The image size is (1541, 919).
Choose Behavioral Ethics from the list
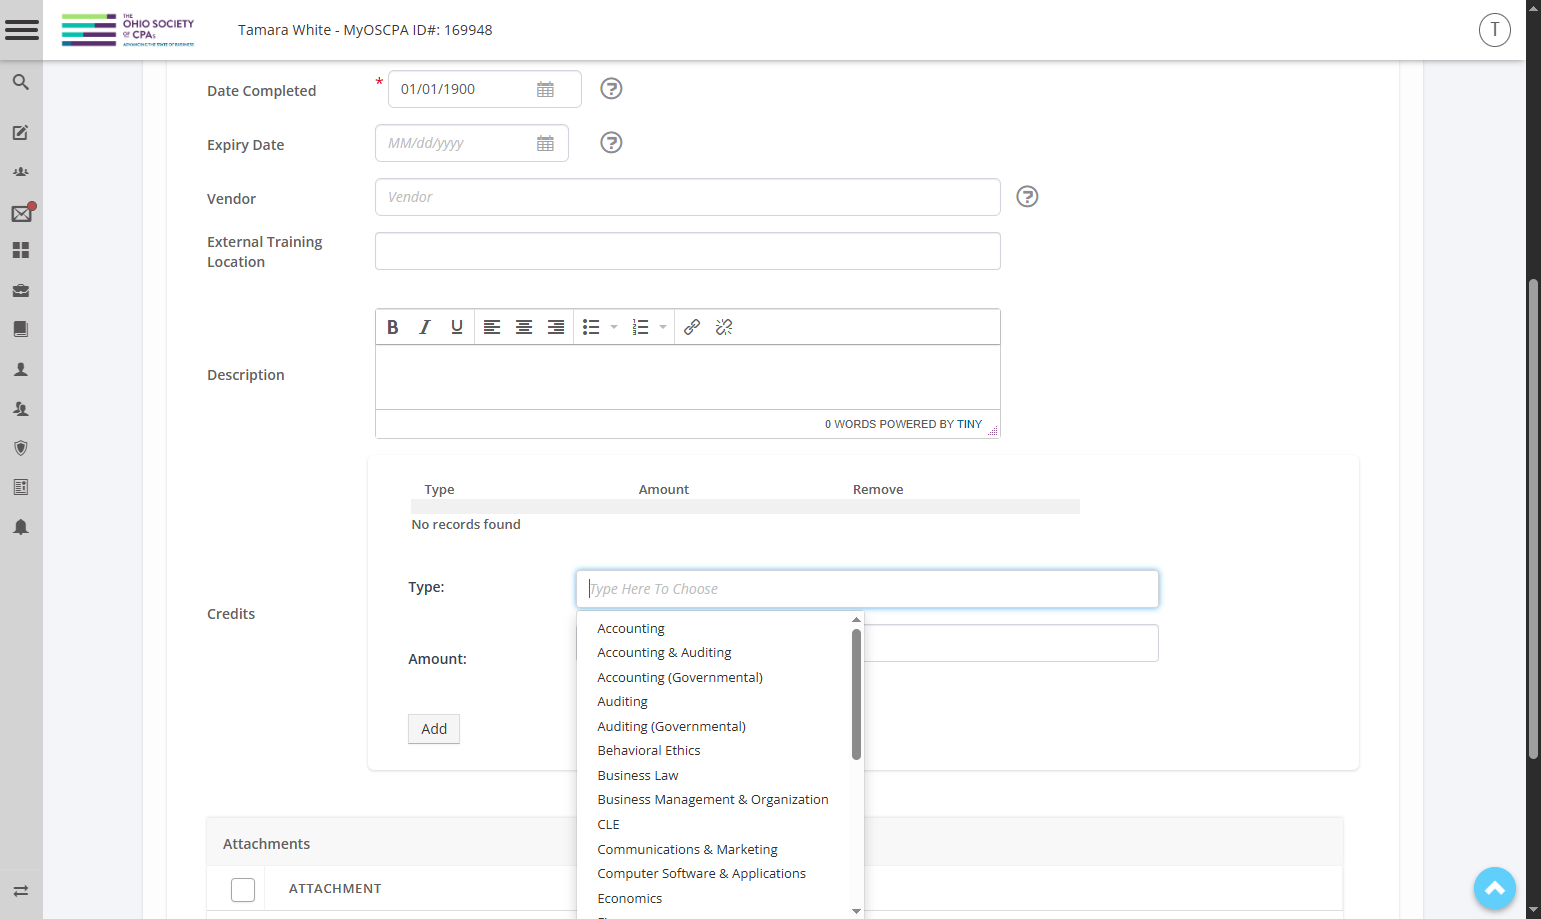click(x=649, y=751)
